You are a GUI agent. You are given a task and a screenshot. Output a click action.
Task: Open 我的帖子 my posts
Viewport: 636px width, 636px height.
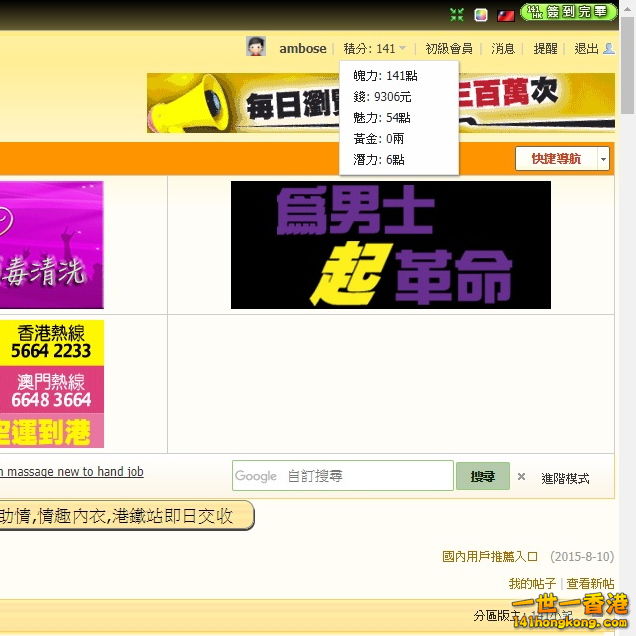click(x=532, y=584)
